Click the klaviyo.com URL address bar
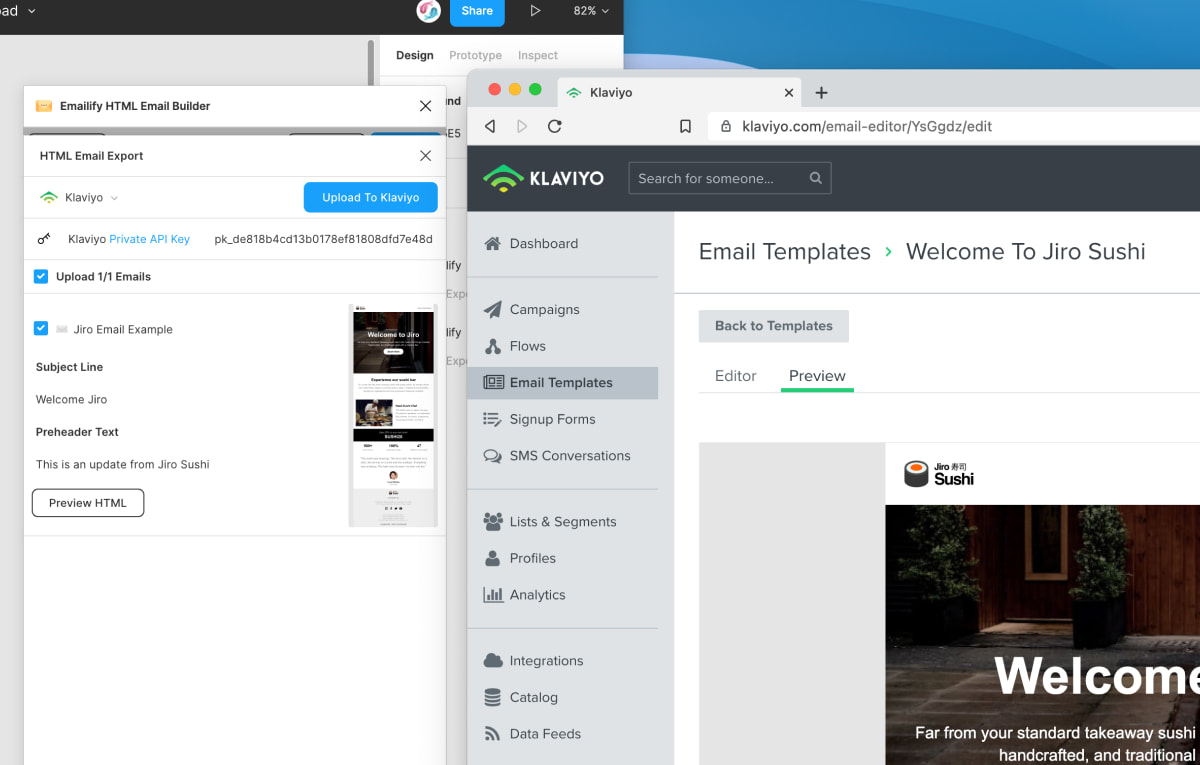This screenshot has width=1200, height=765. click(x=954, y=127)
